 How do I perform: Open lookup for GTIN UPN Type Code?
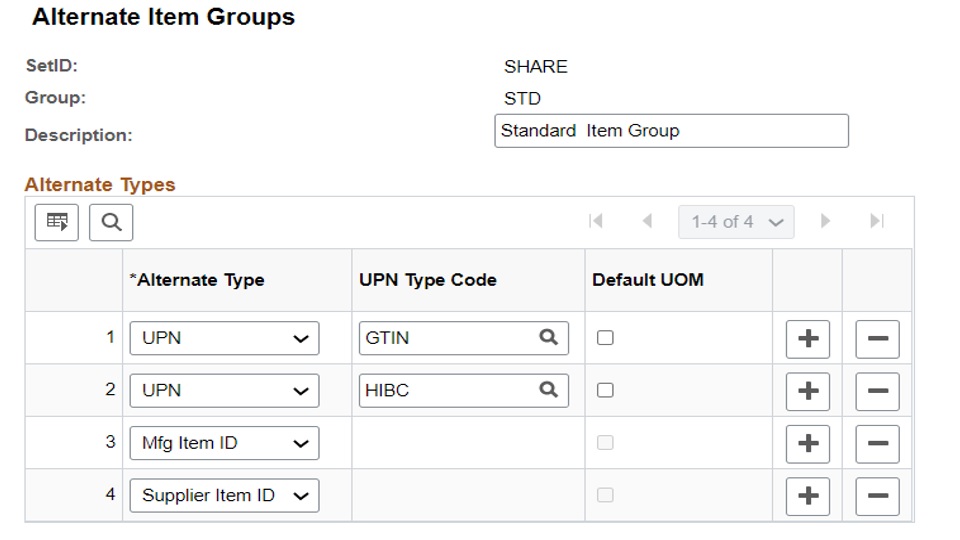[x=549, y=337]
